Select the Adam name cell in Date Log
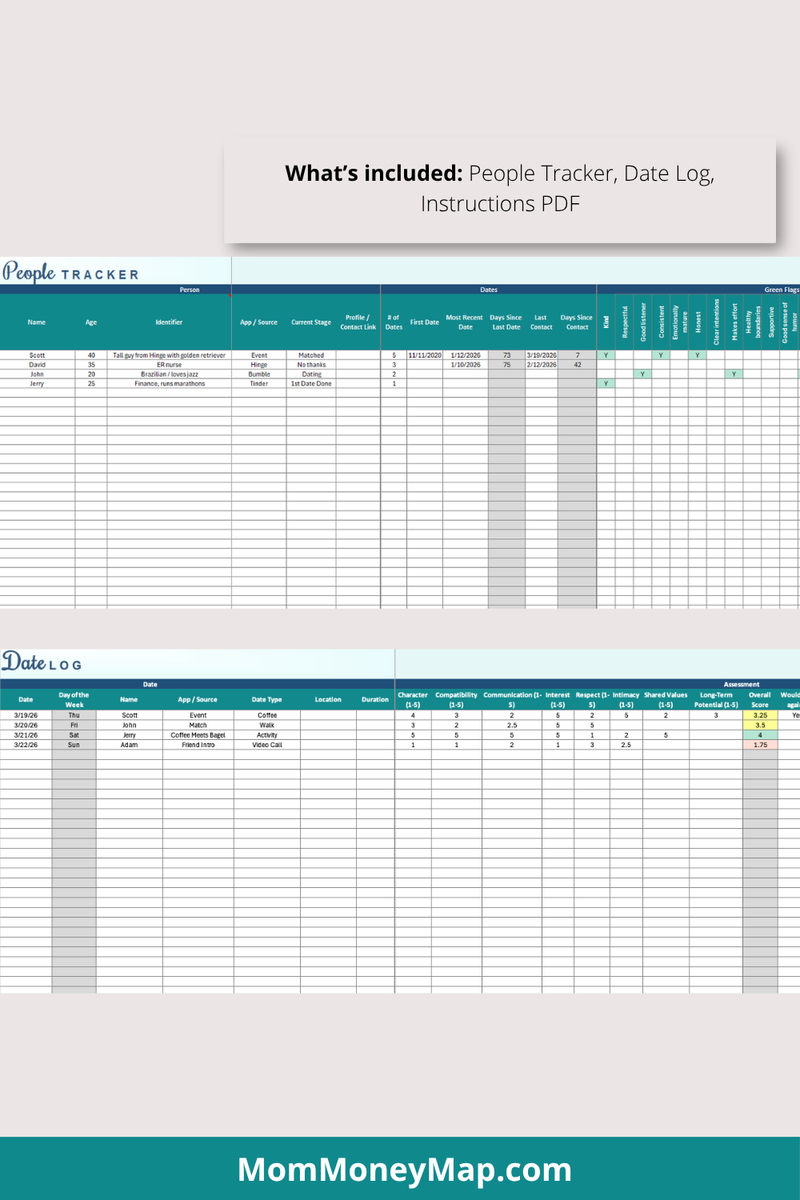This screenshot has width=800, height=1200. (x=129, y=744)
